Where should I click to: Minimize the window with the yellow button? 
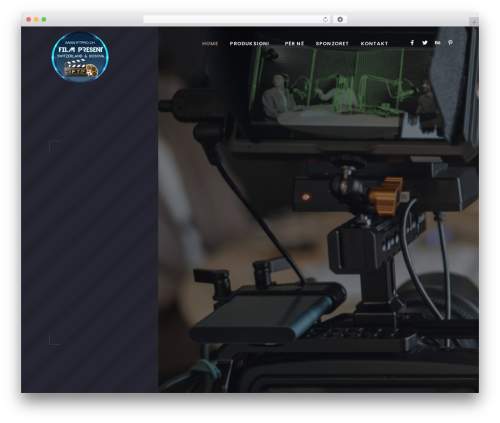[36, 19]
